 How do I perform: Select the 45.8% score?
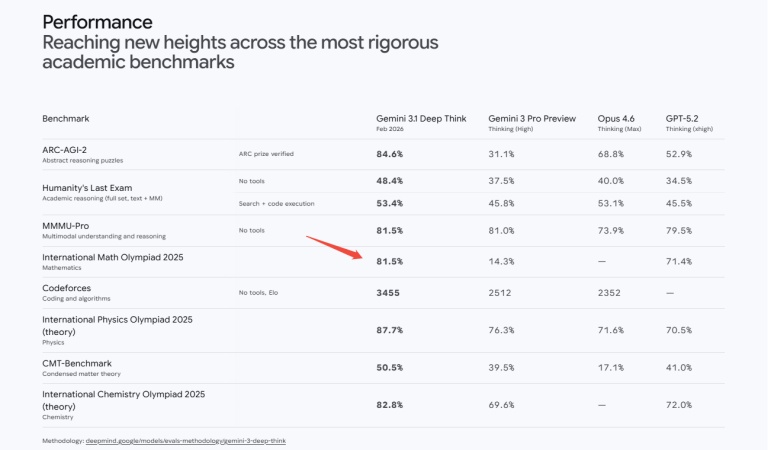point(501,204)
